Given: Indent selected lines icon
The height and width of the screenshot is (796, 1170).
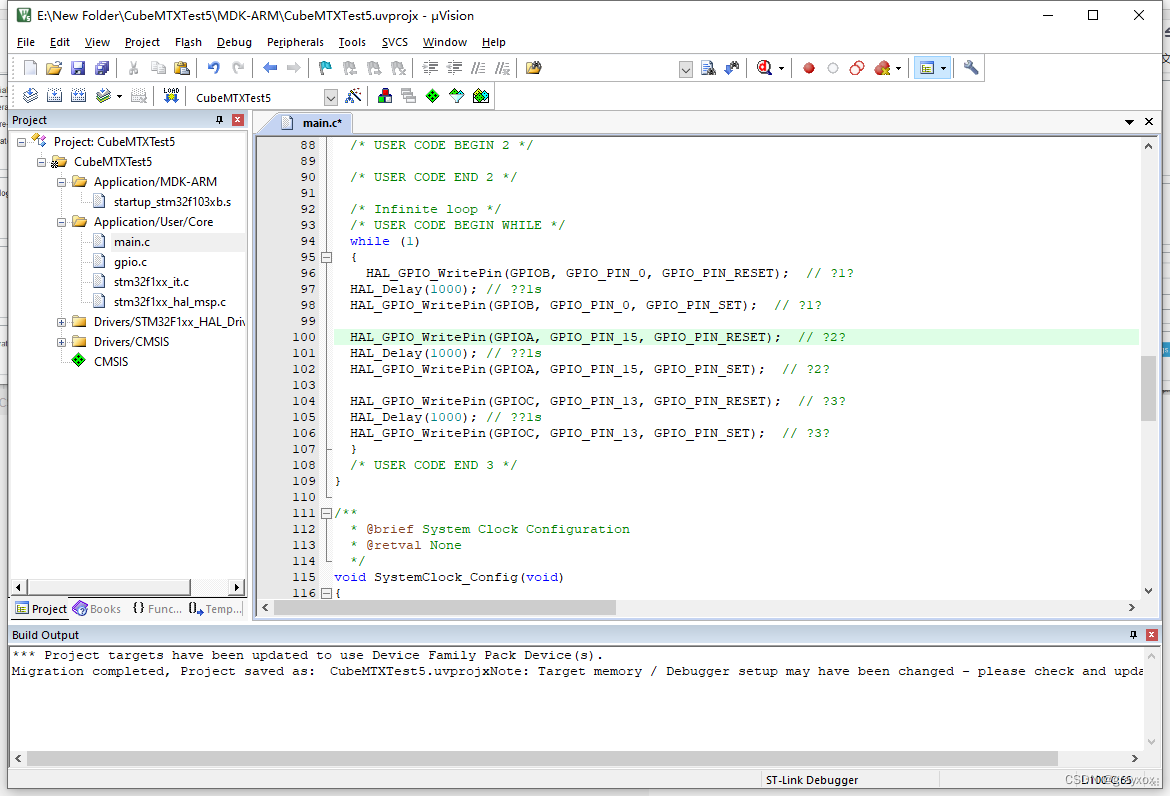Looking at the screenshot, I should pos(430,68).
